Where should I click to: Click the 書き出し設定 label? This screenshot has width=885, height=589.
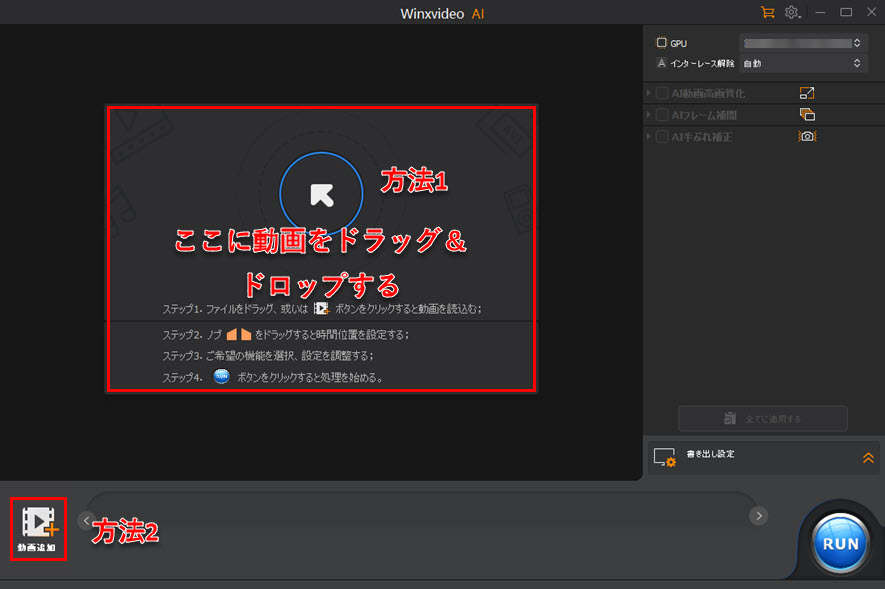pyautogui.click(x=710, y=454)
